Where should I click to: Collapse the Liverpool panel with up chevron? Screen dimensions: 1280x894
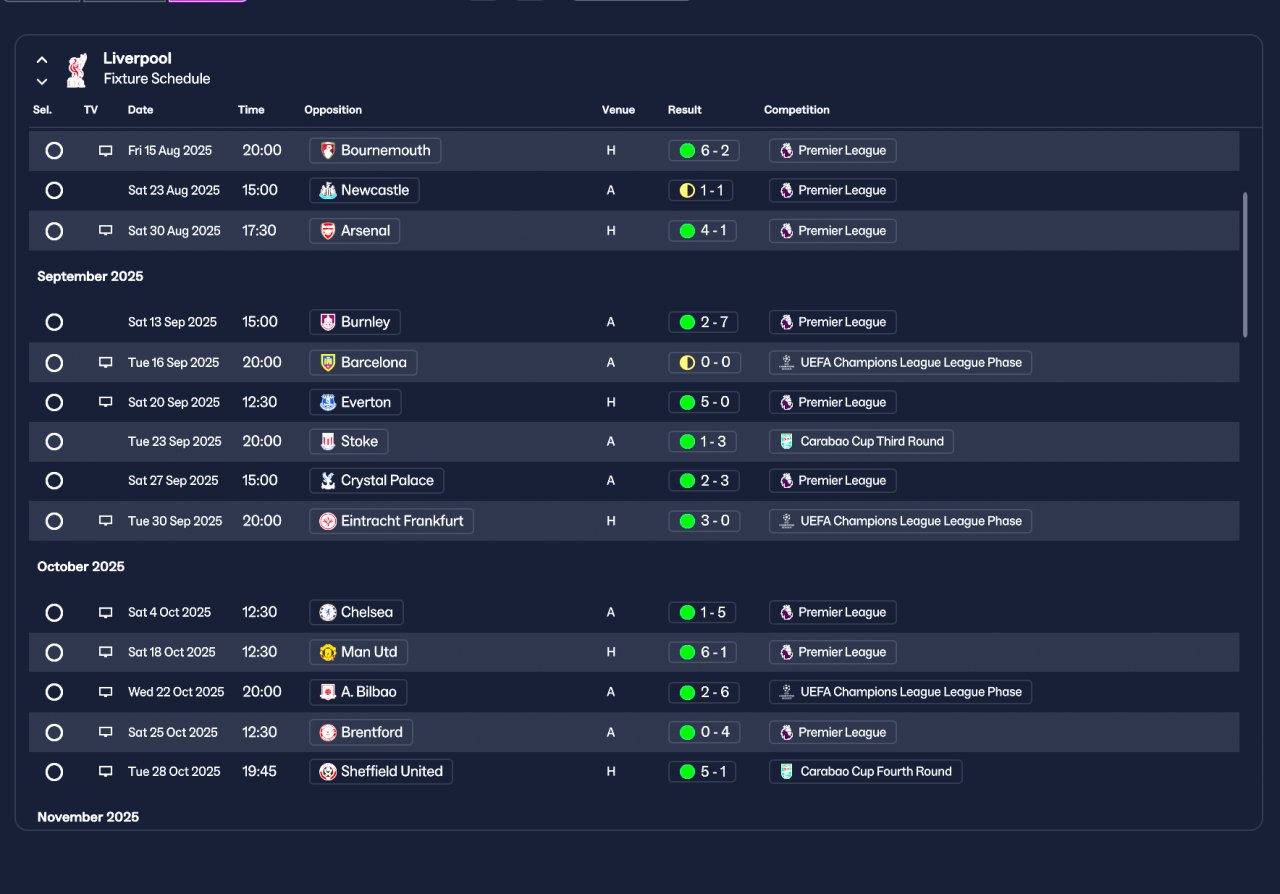point(42,60)
